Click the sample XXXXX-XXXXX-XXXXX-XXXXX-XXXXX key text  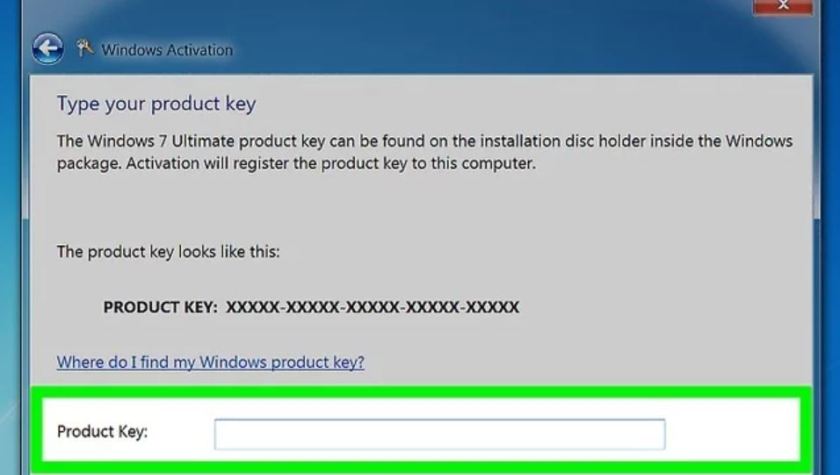point(372,307)
